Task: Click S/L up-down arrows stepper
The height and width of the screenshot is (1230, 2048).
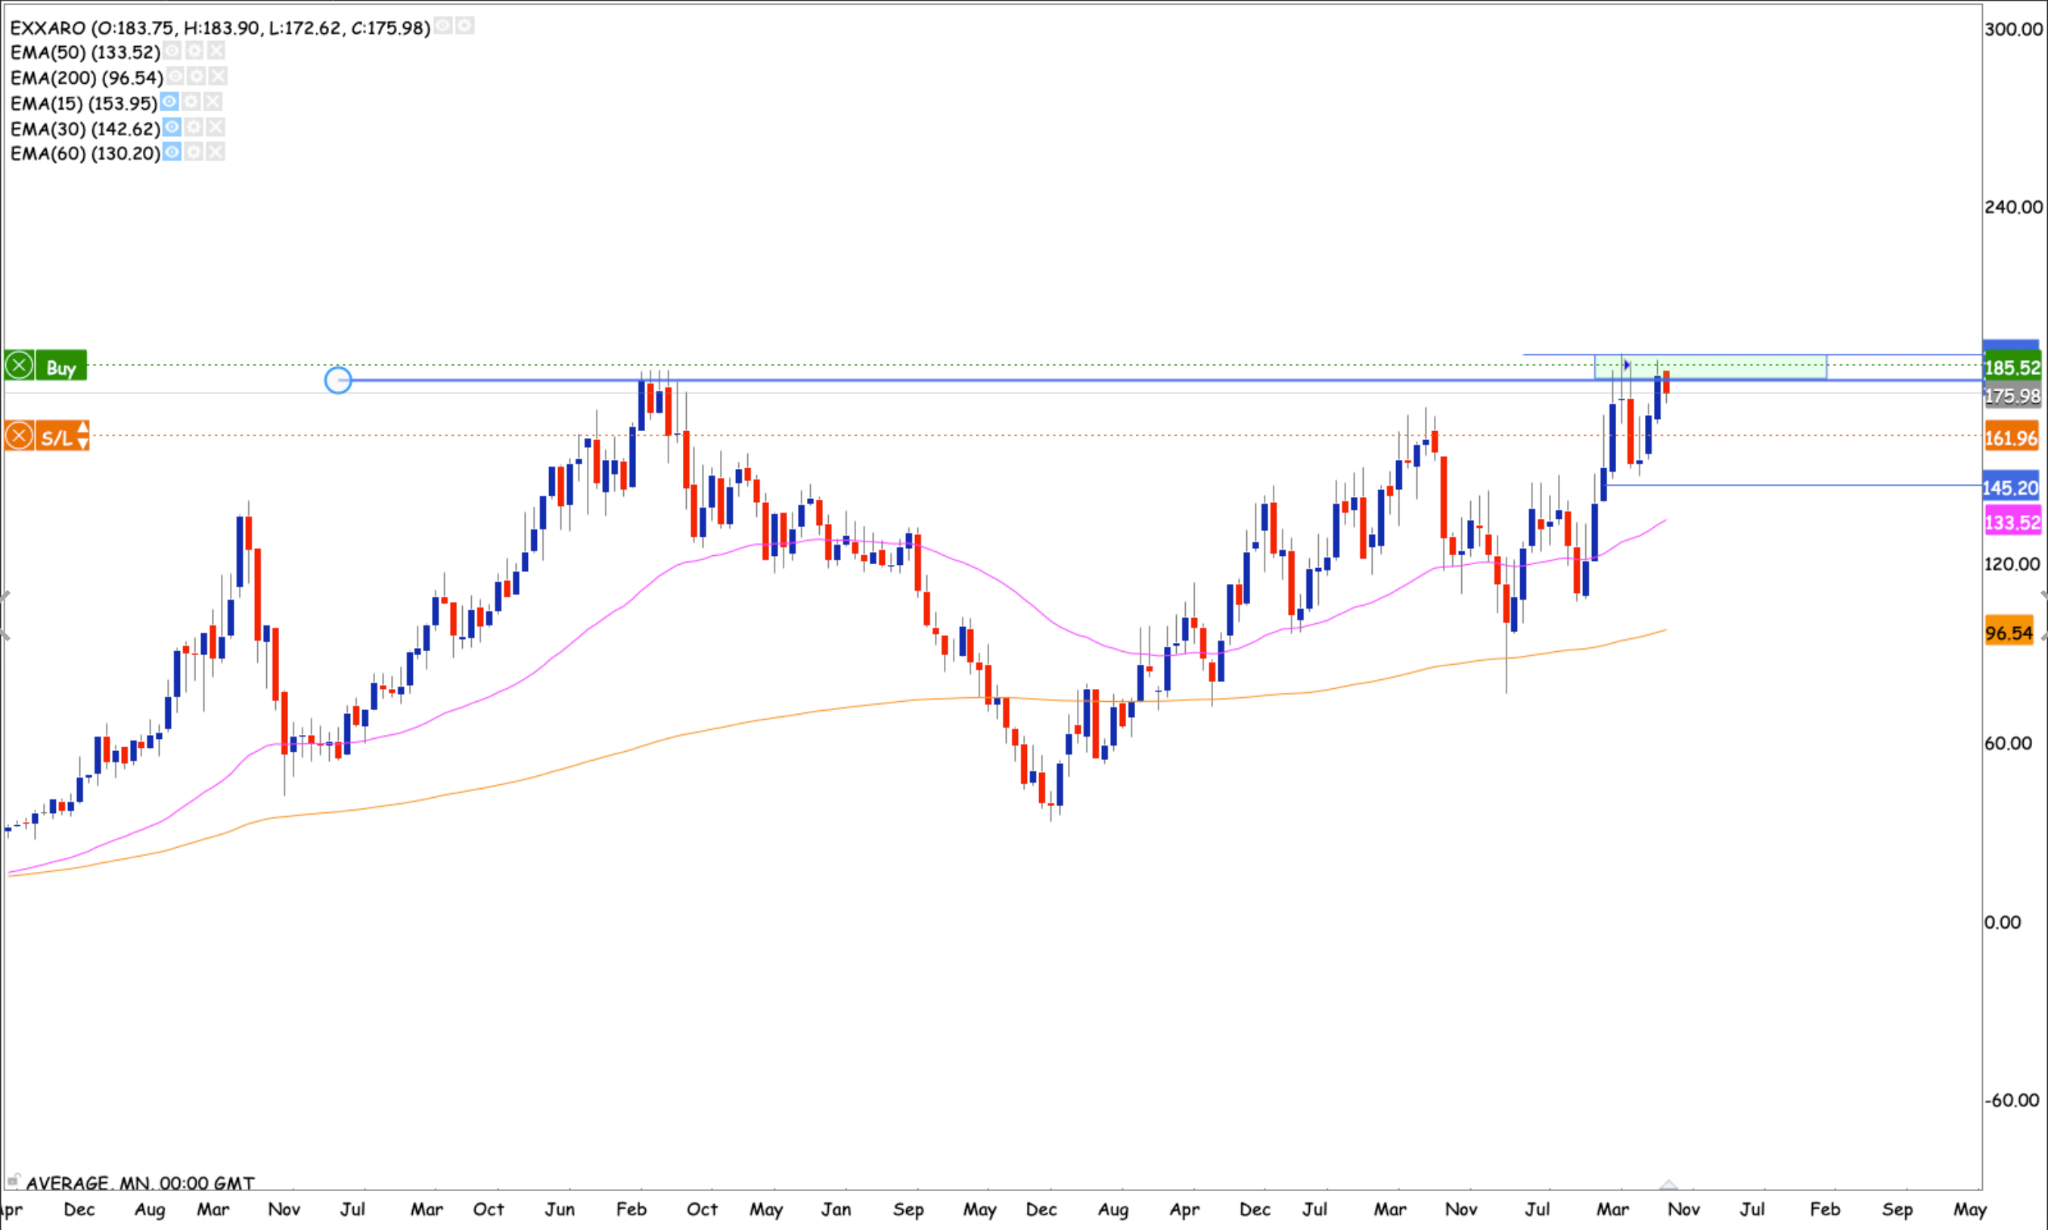Action: pyautogui.click(x=82, y=436)
